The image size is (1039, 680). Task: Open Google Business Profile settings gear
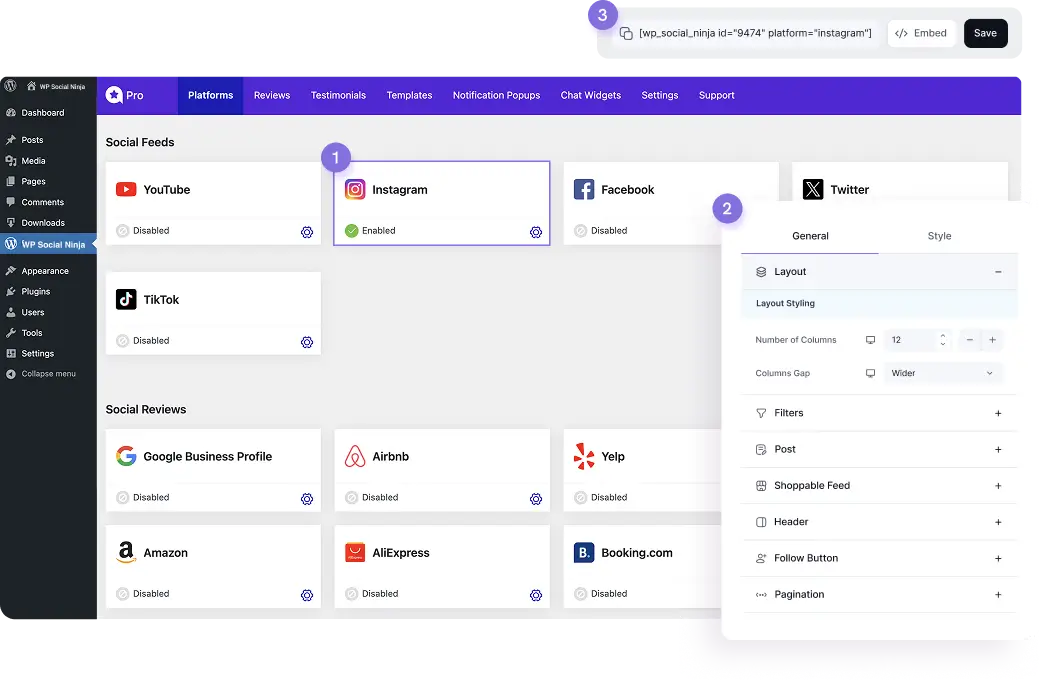[x=307, y=499]
